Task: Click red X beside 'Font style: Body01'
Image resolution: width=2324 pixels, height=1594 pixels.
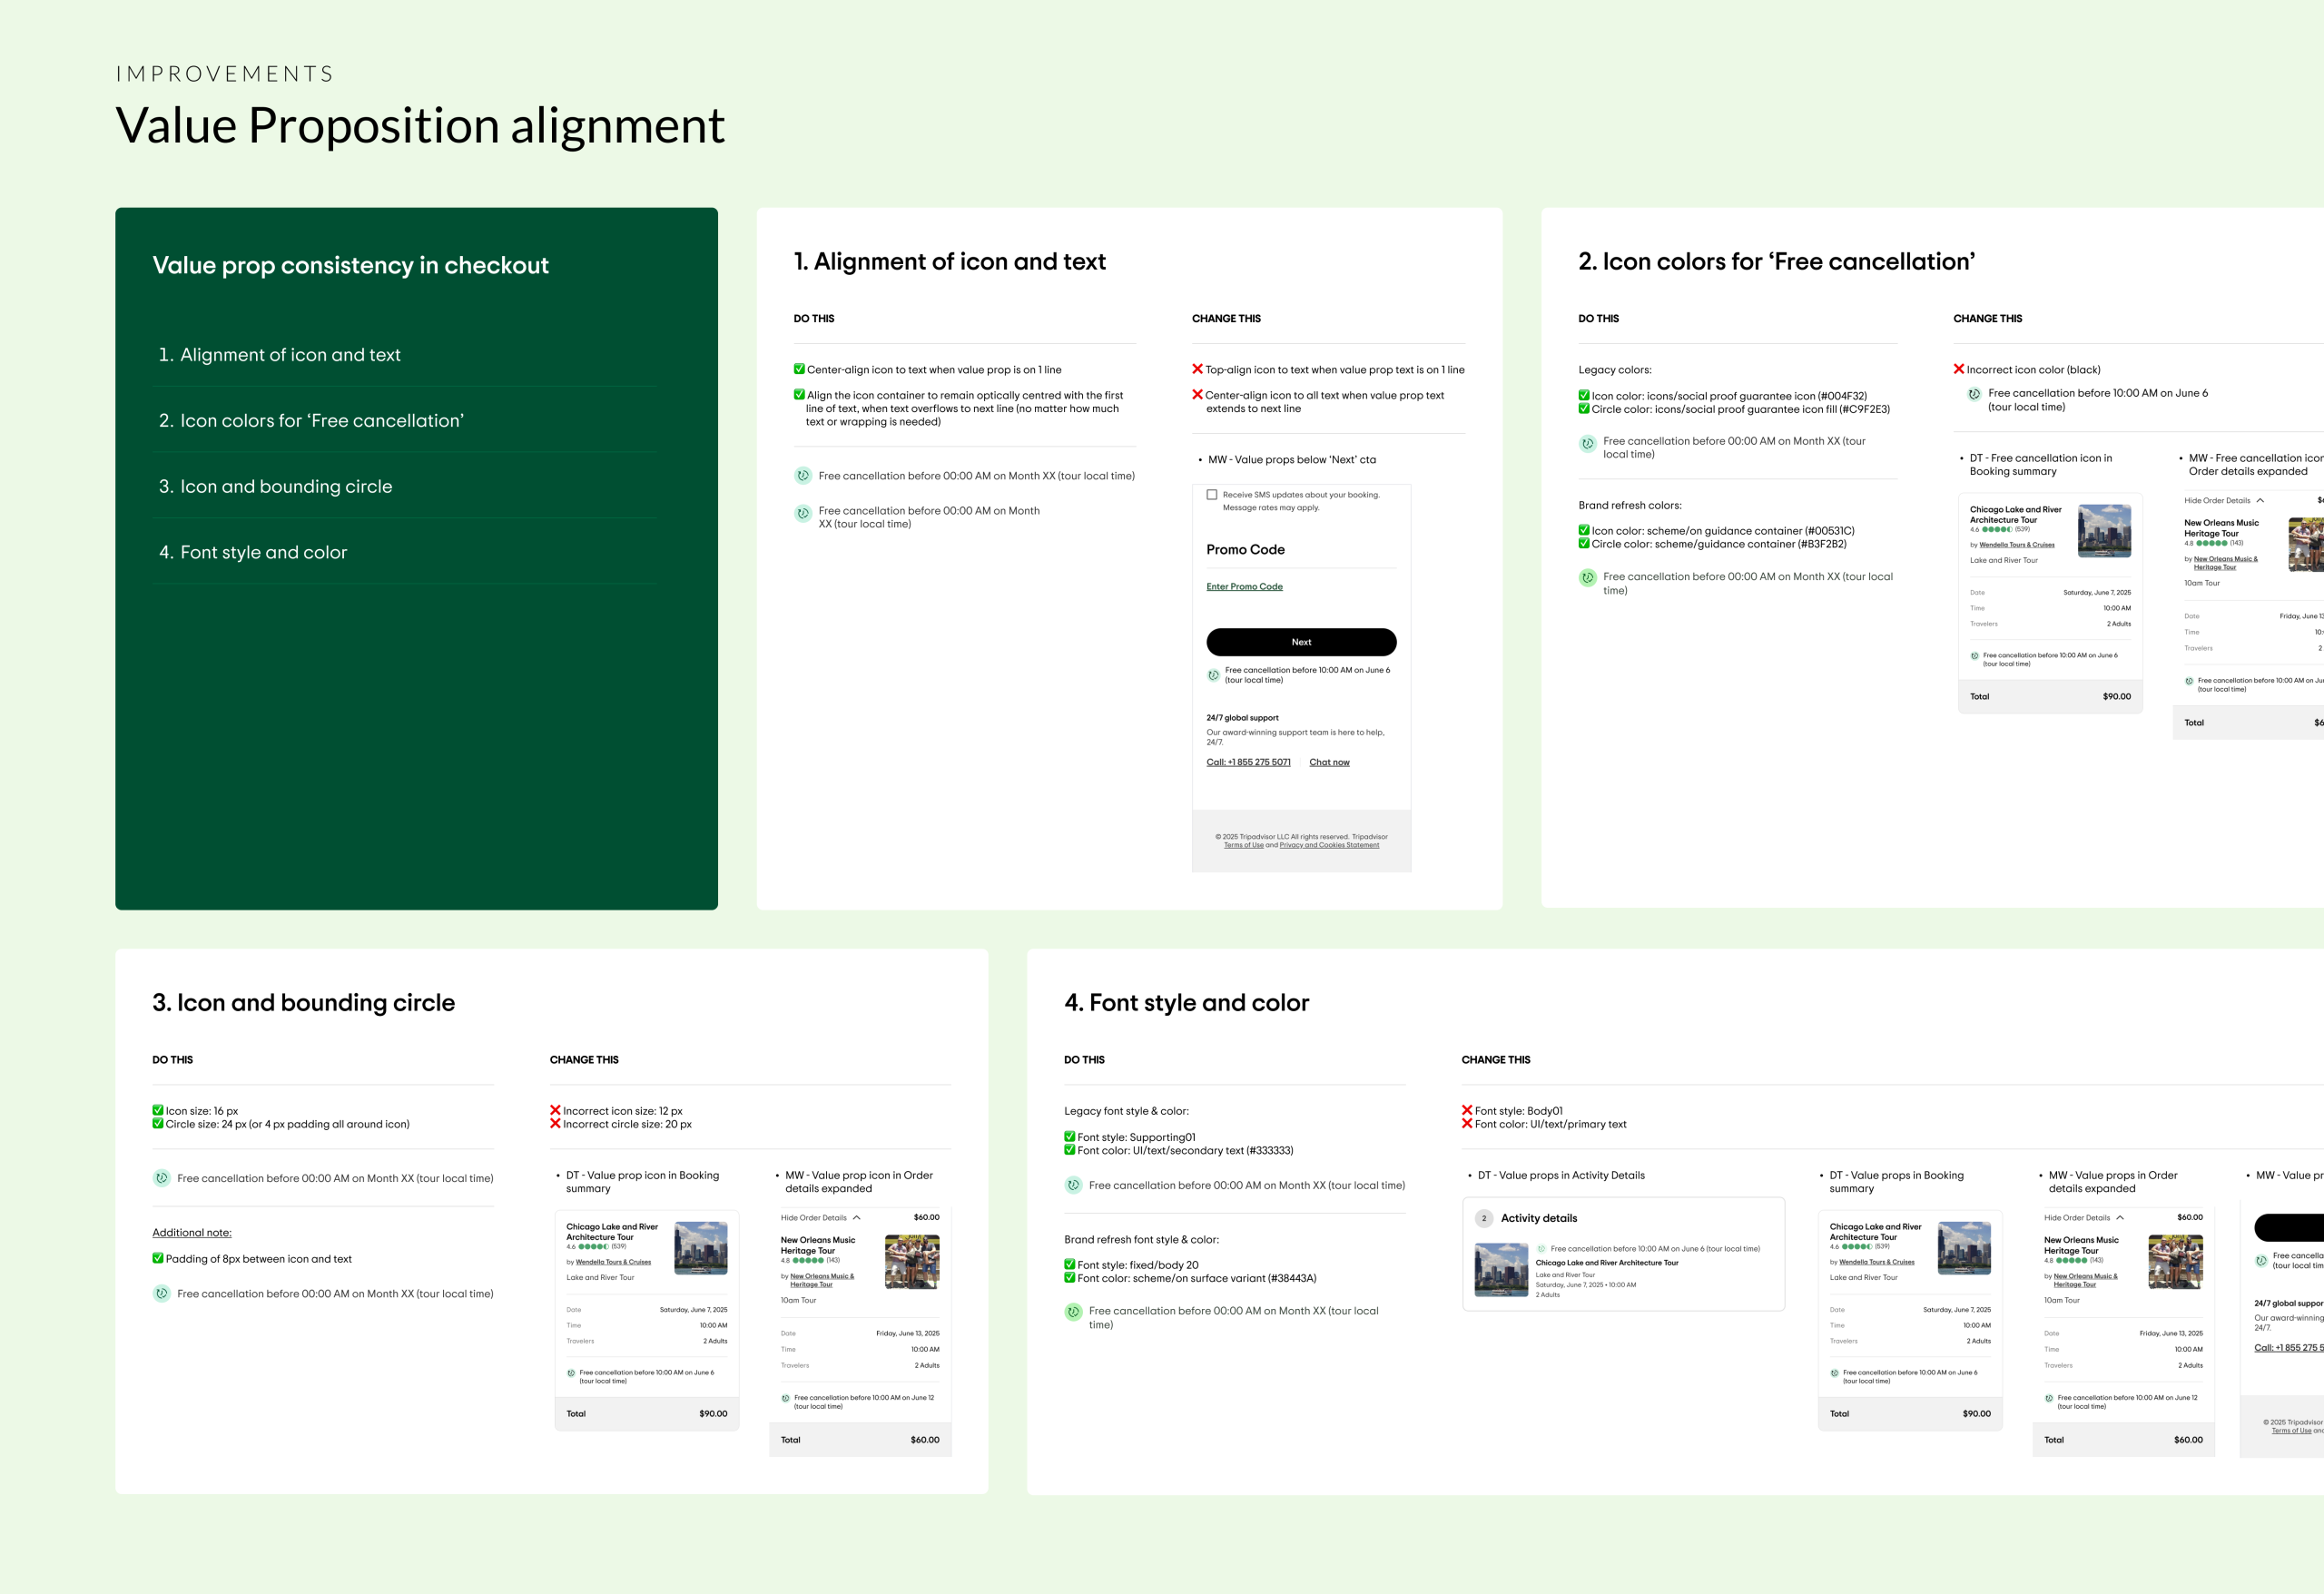Action: (x=1467, y=1110)
